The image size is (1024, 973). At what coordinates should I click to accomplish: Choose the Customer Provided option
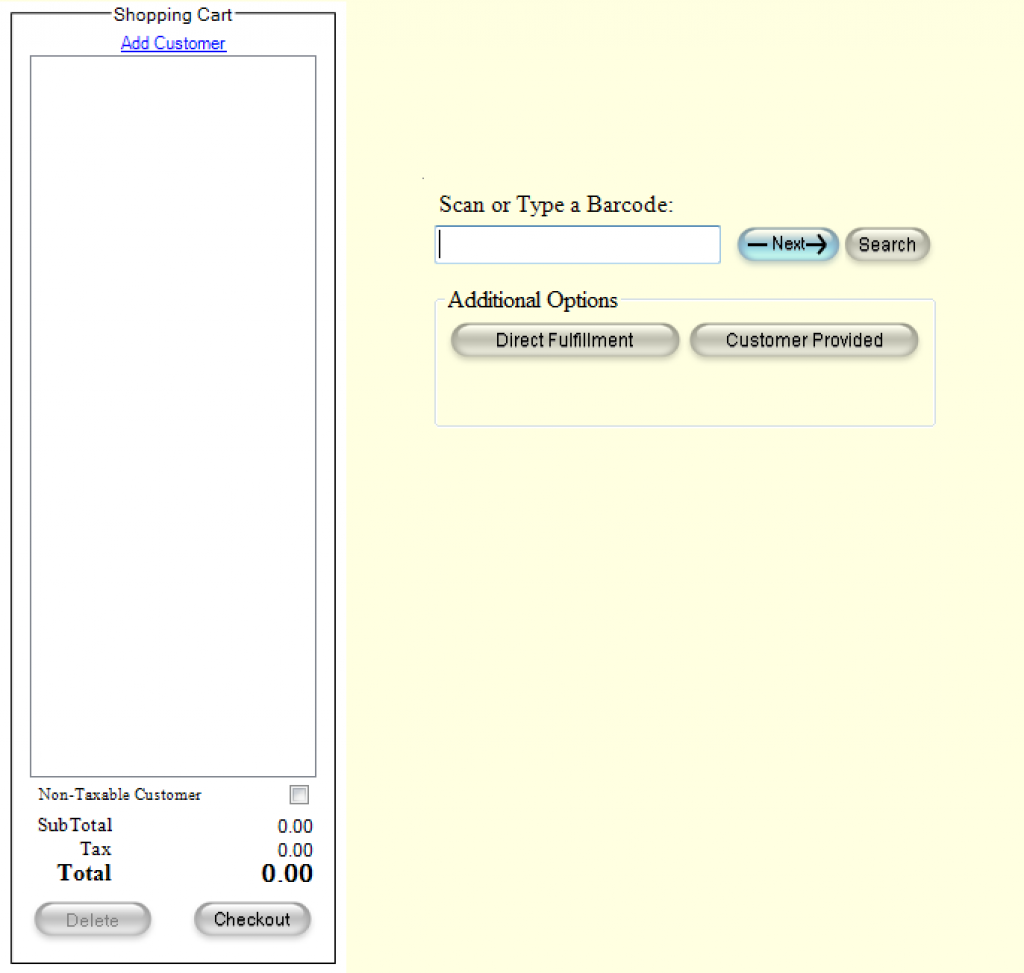click(803, 340)
